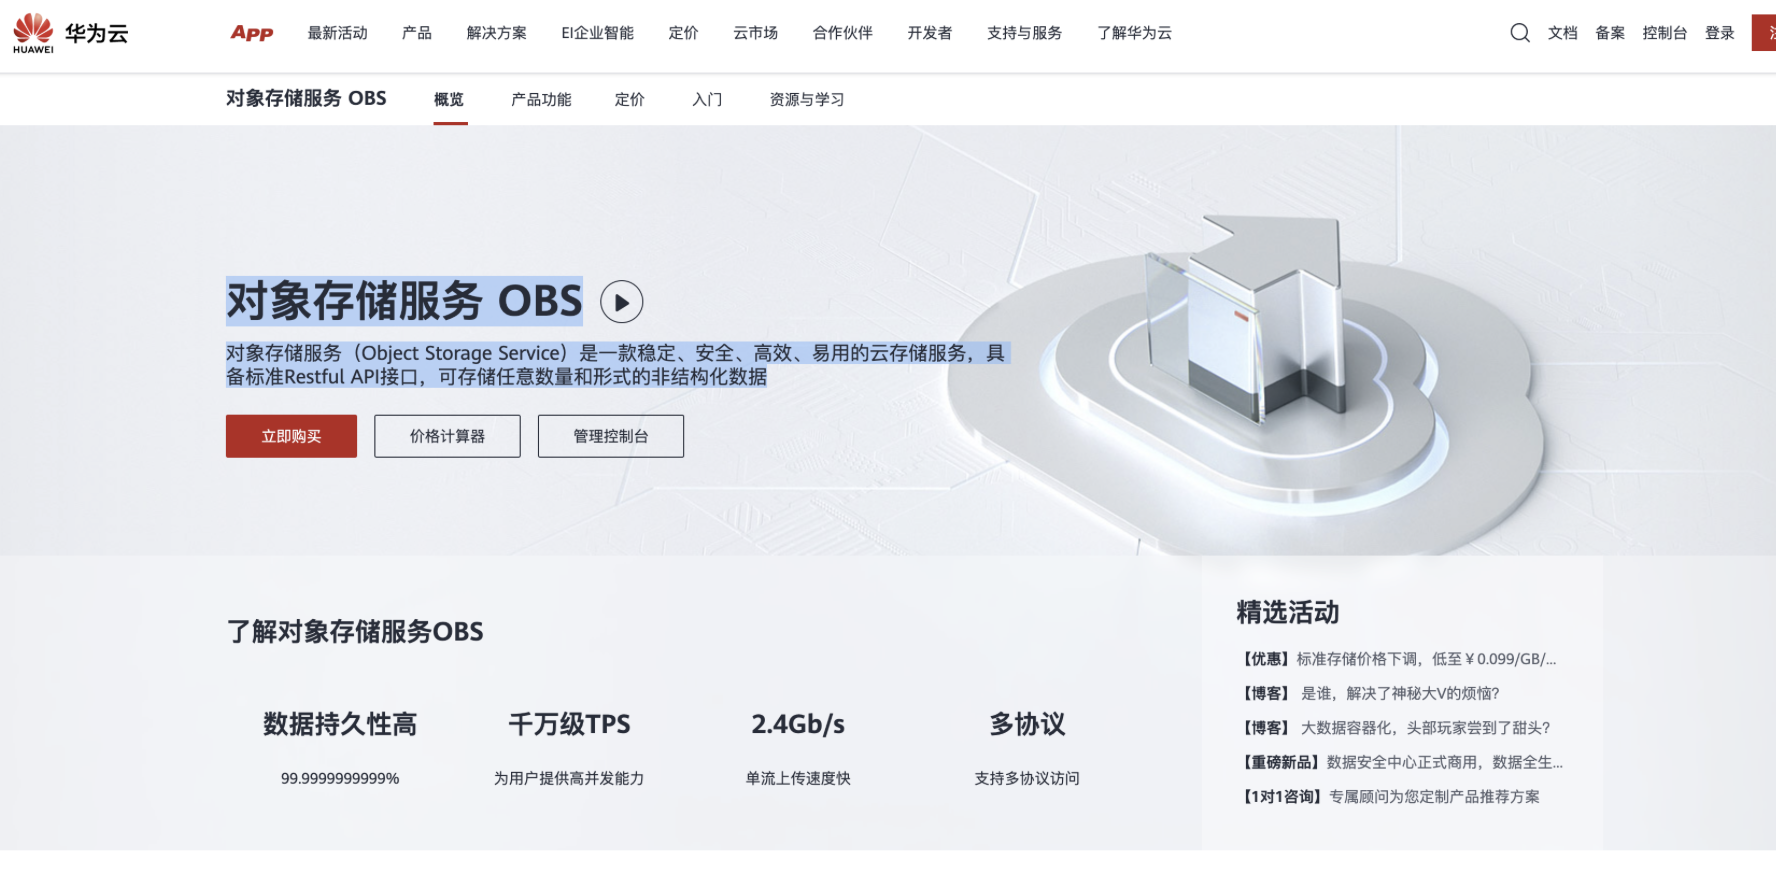Select the 概览 tab
The image size is (1776, 886).
[x=449, y=99]
